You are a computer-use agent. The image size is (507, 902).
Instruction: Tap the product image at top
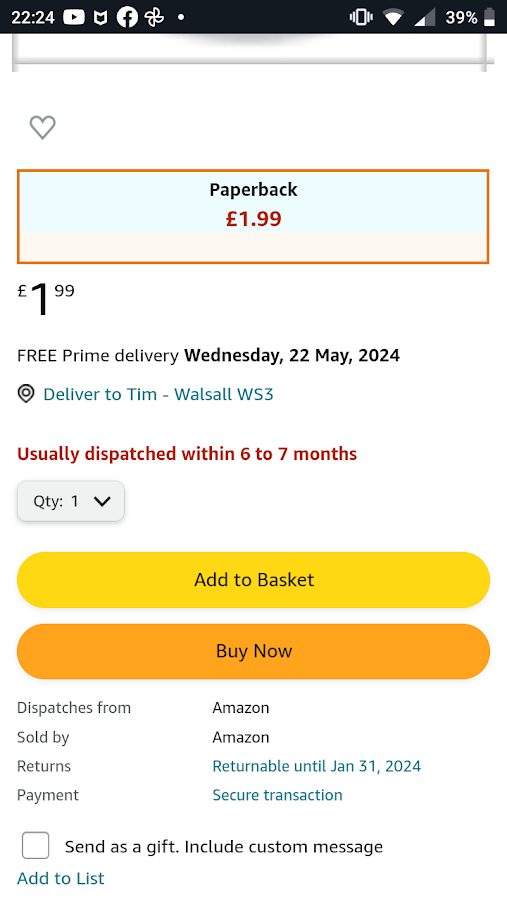pyautogui.click(x=250, y=52)
